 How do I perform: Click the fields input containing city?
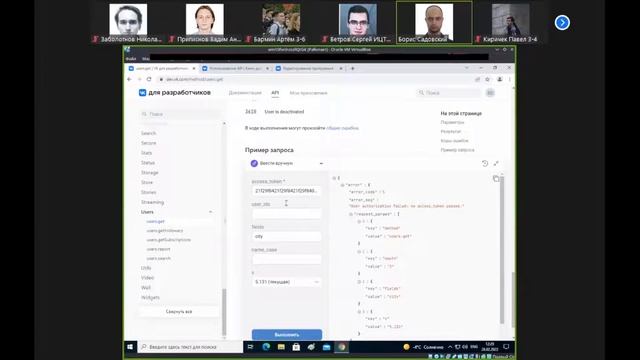287,236
